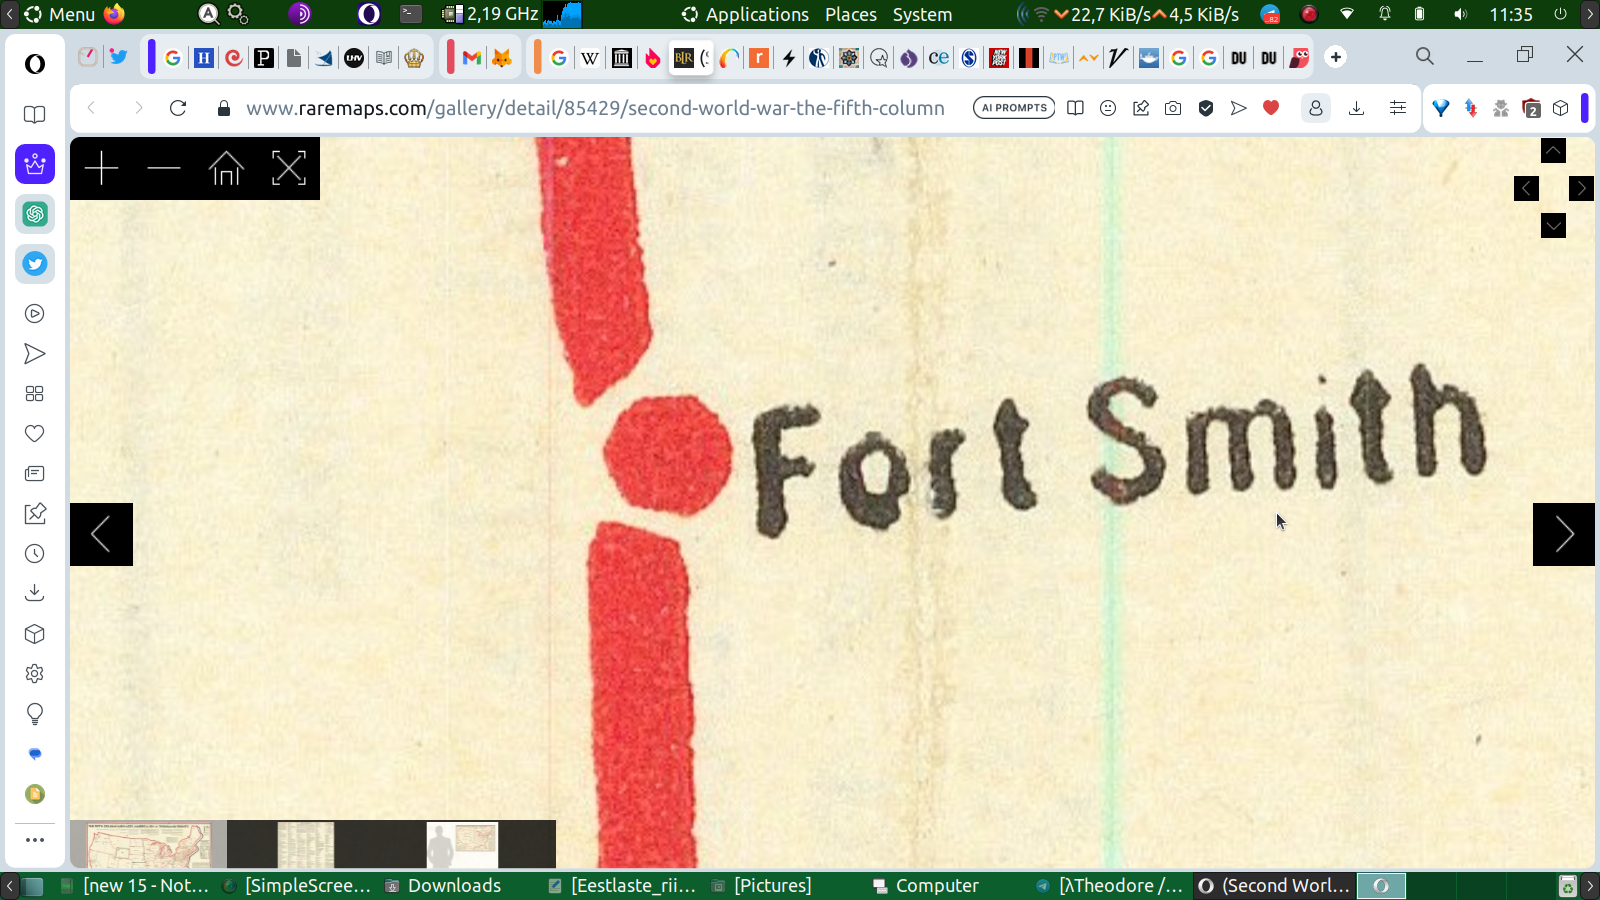The height and width of the screenshot is (900, 1600).
Task: Toggle full-screen map viewer
Action: pyautogui.click(x=288, y=169)
